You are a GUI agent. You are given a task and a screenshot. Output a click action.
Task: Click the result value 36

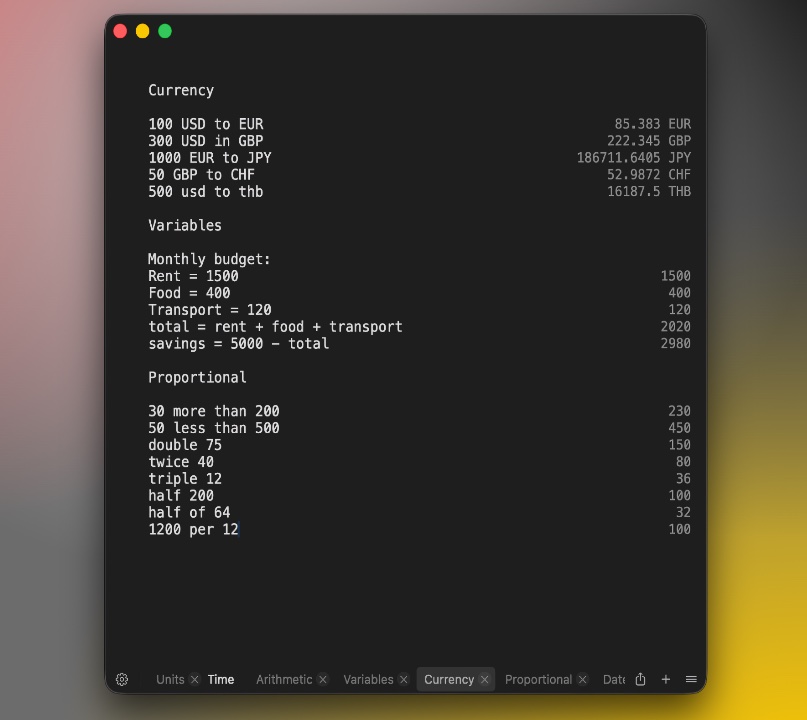point(683,479)
